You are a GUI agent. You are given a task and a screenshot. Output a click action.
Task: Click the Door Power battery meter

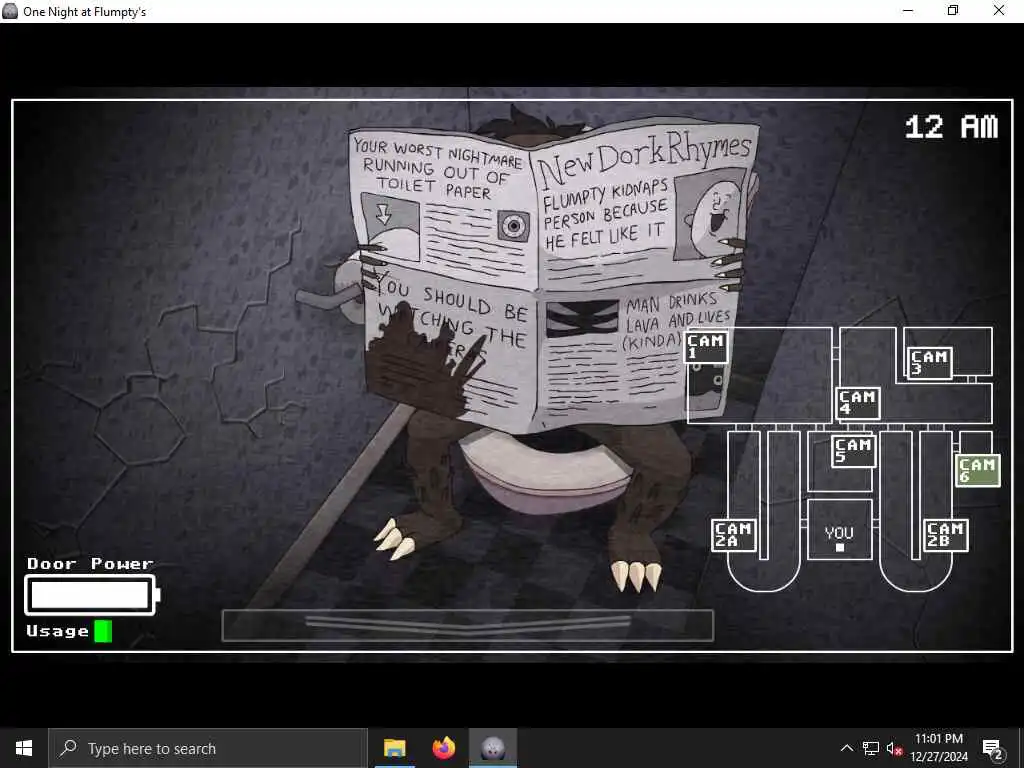92,595
